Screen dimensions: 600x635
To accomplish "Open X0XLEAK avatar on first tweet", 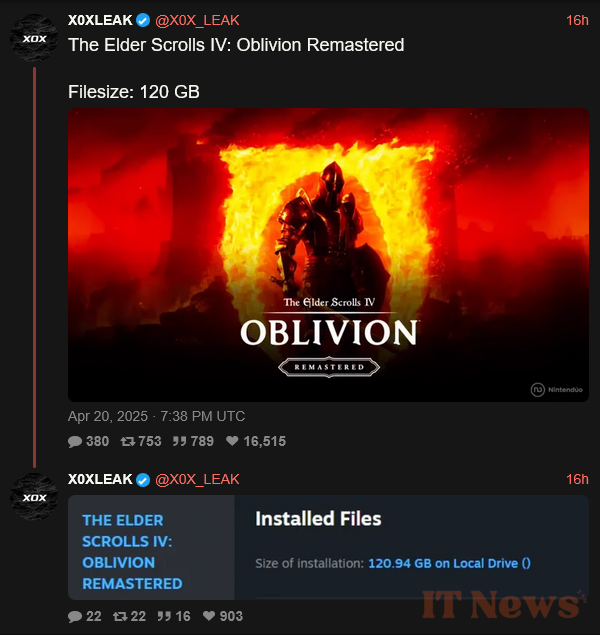I will tap(34, 38).
